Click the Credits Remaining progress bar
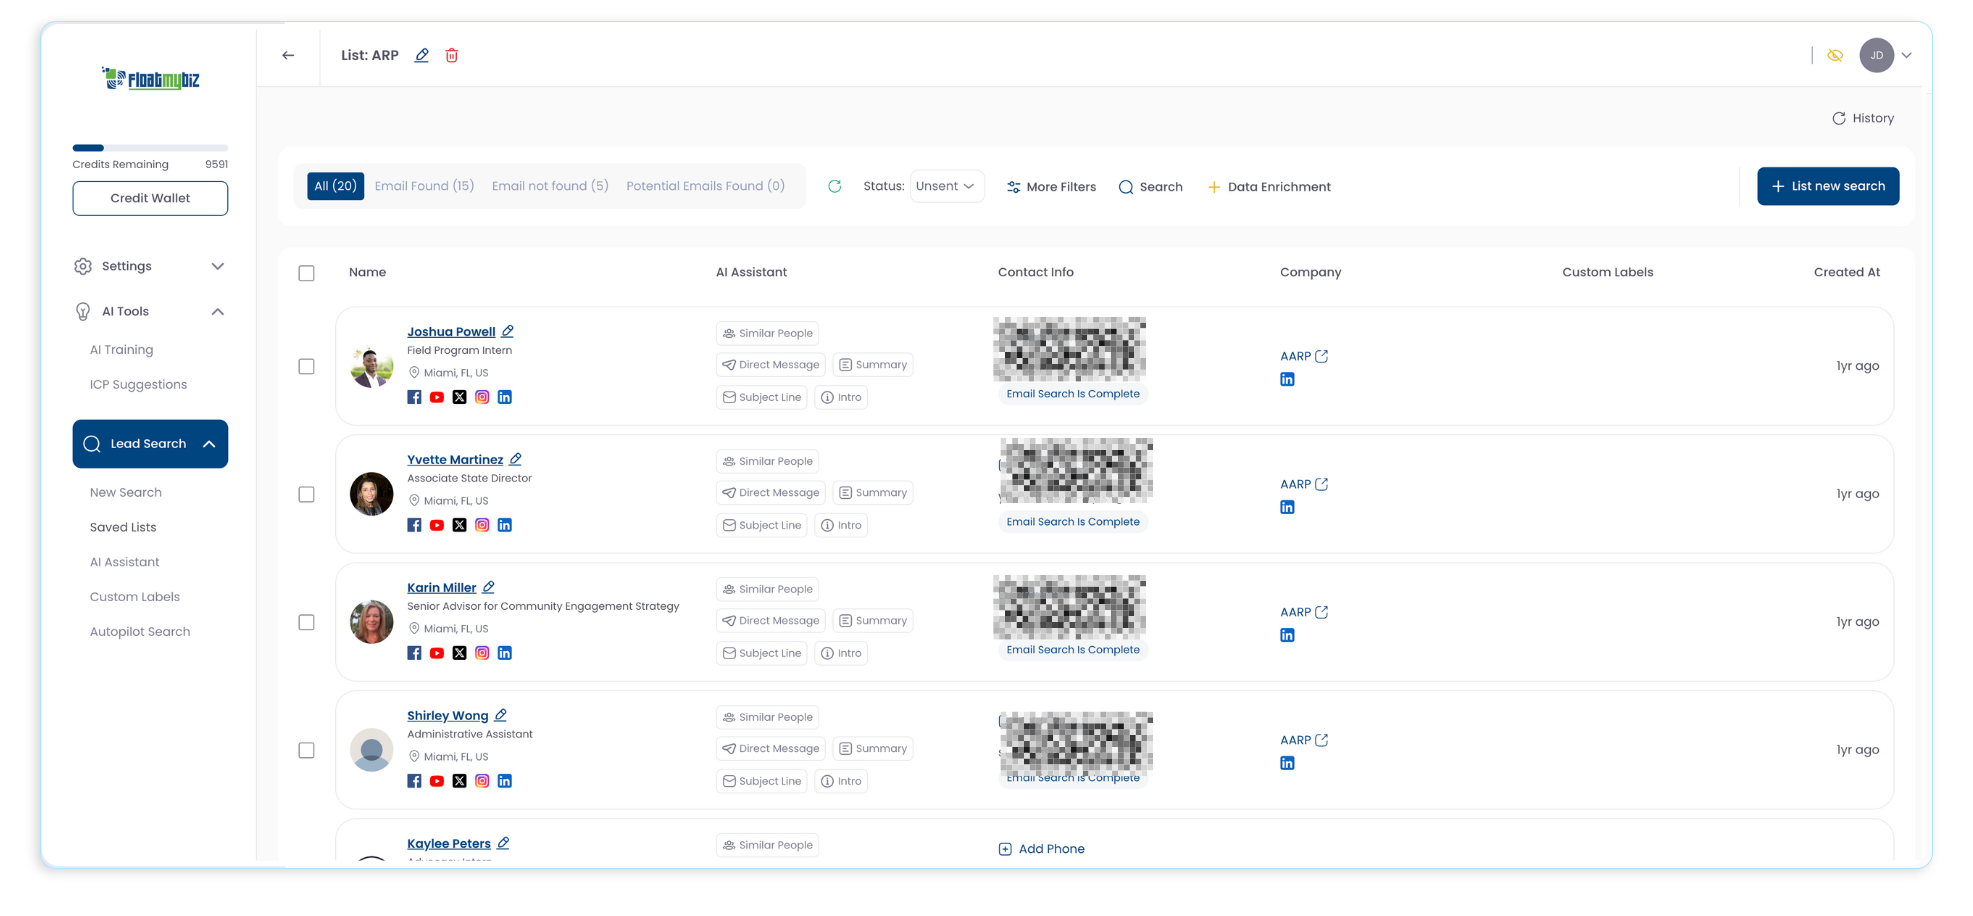 [150, 148]
